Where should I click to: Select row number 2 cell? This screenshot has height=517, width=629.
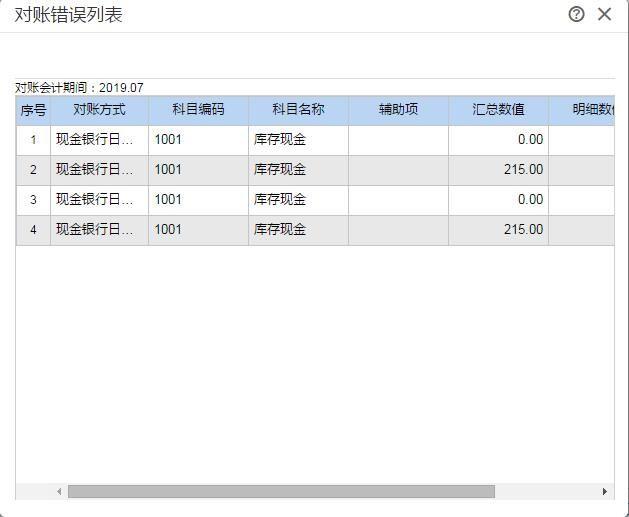pyautogui.click(x=33, y=170)
